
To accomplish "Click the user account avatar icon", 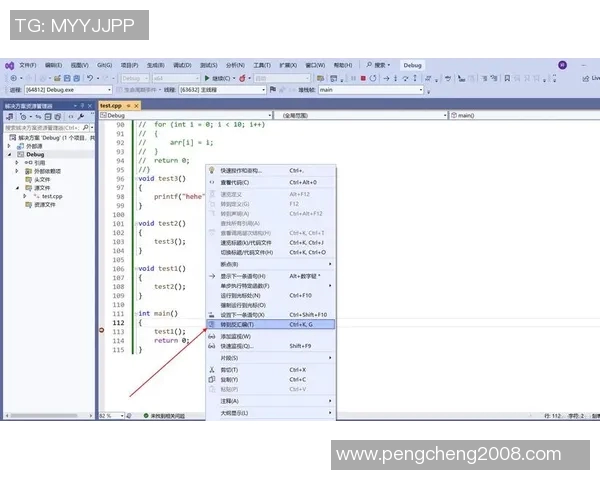I will coord(562,65).
